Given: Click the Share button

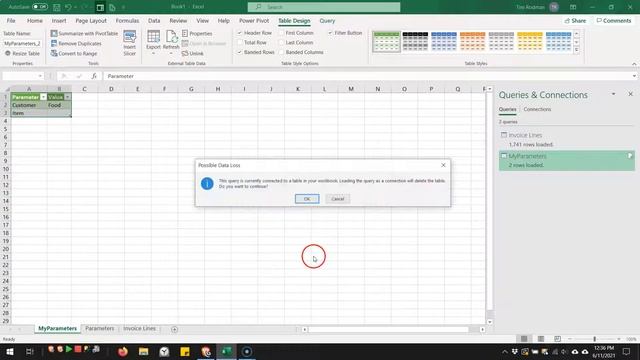Looking at the screenshot, I should click(x=575, y=20).
